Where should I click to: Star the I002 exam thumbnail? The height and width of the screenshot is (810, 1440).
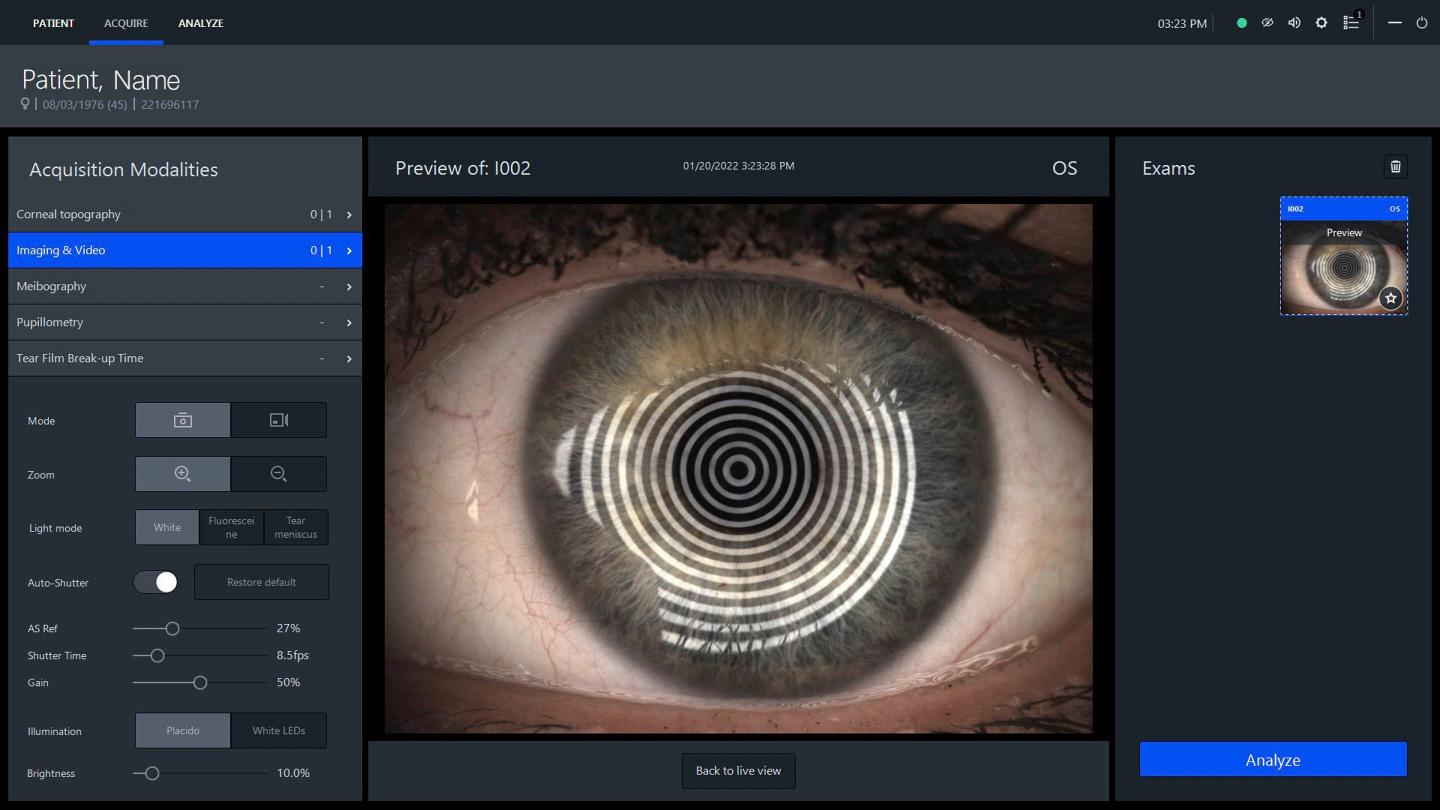[1390, 297]
